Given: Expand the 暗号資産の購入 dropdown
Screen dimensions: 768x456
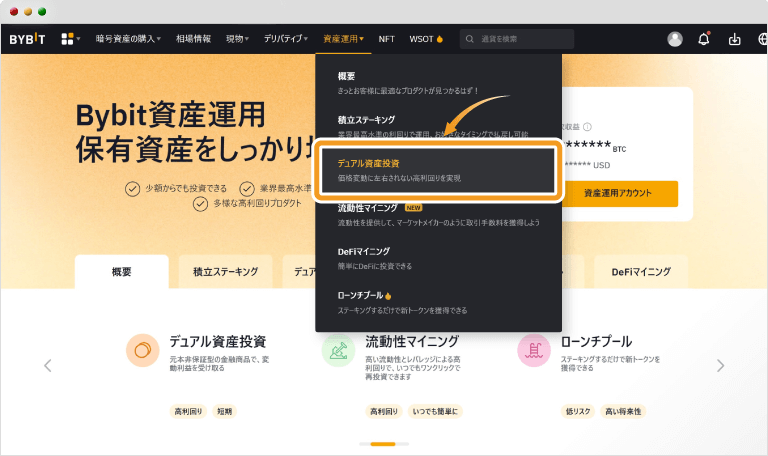Looking at the screenshot, I should [128, 39].
